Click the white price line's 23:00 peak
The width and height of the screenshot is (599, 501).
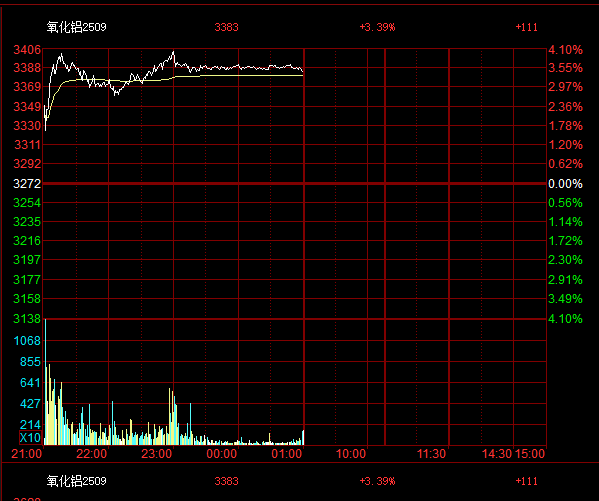(x=173, y=52)
